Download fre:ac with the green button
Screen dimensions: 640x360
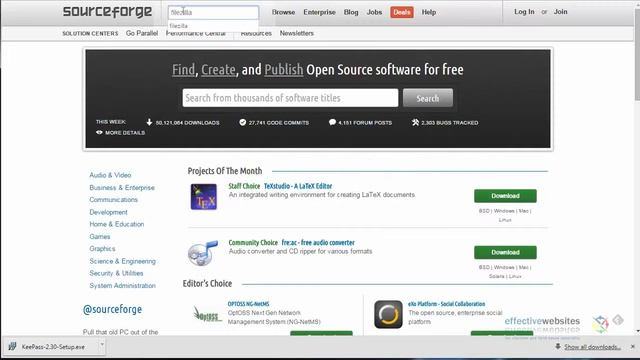tap(505, 252)
